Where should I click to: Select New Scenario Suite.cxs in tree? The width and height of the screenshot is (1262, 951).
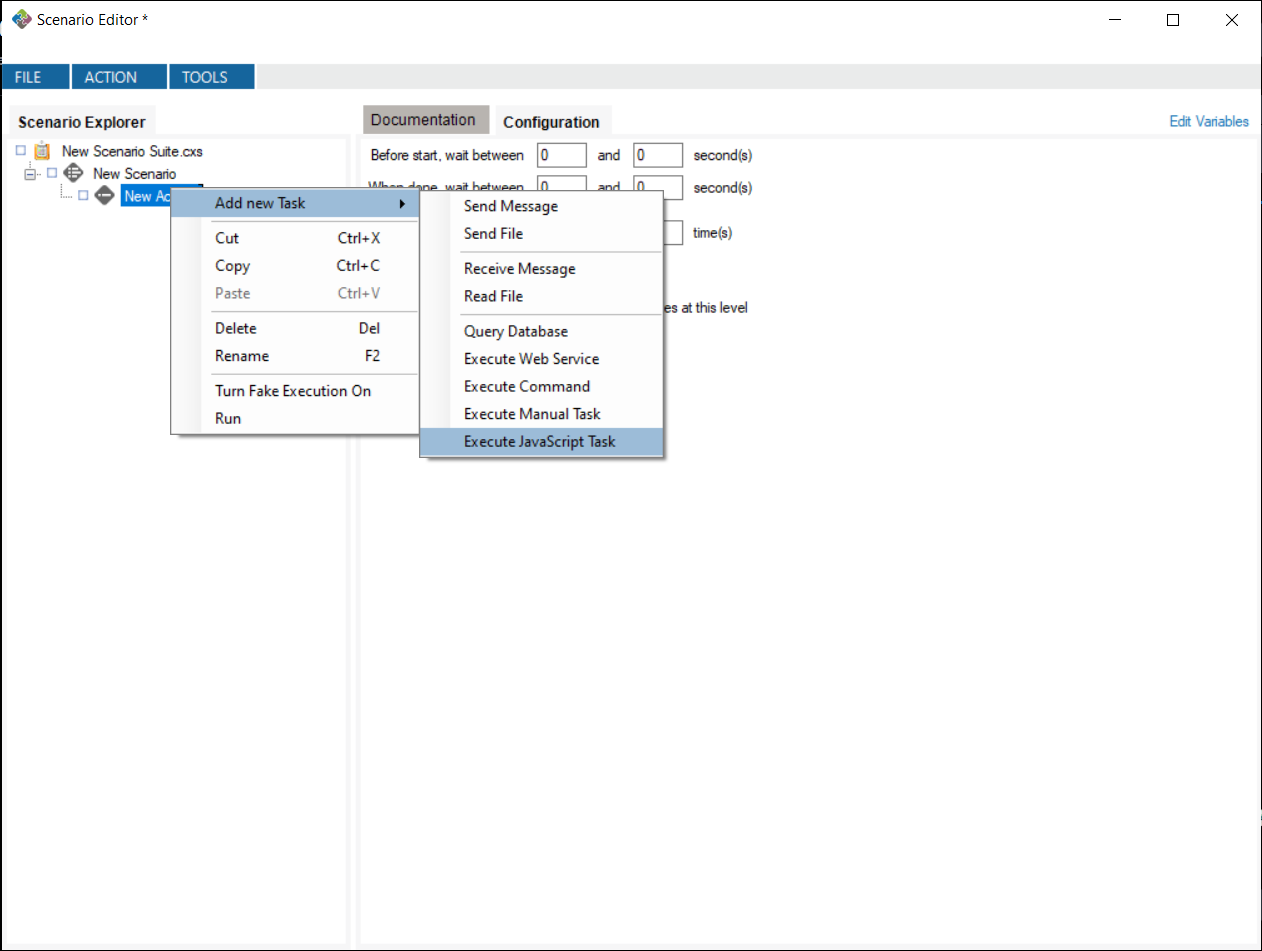point(132,151)
